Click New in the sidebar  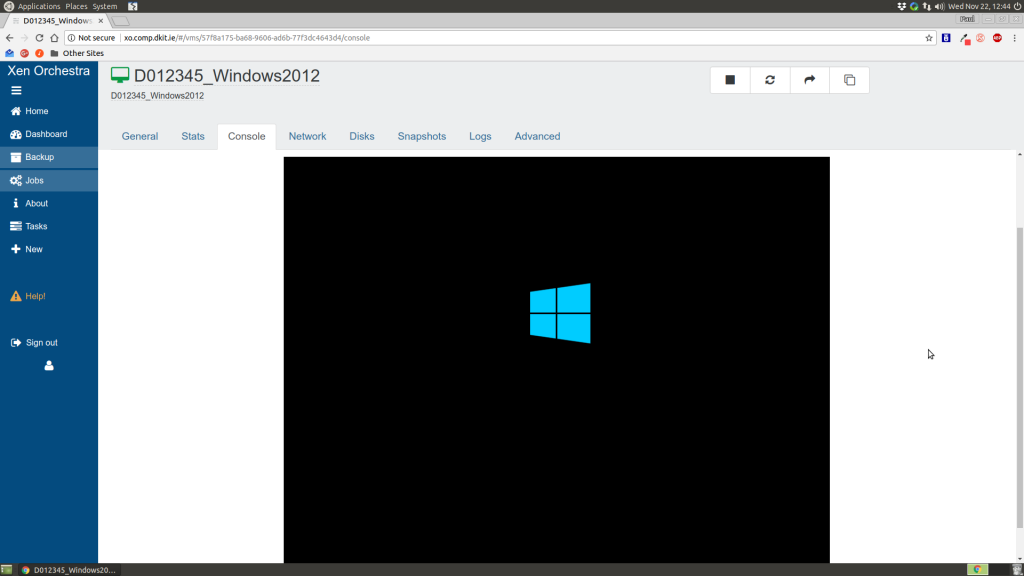[49, 249]
